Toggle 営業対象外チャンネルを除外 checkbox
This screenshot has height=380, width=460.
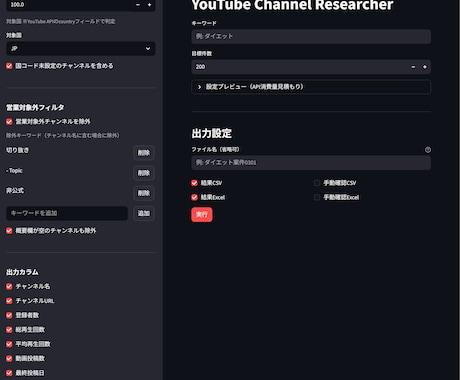point(9,122)
